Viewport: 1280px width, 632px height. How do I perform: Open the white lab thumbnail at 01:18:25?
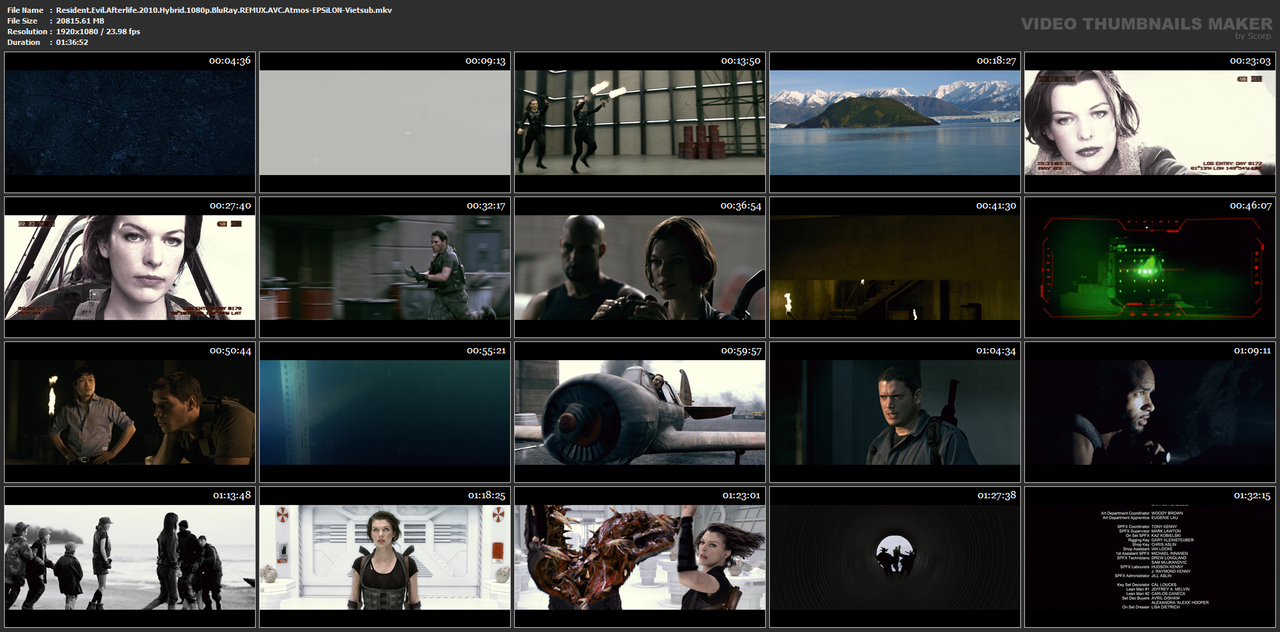[386, 557]
